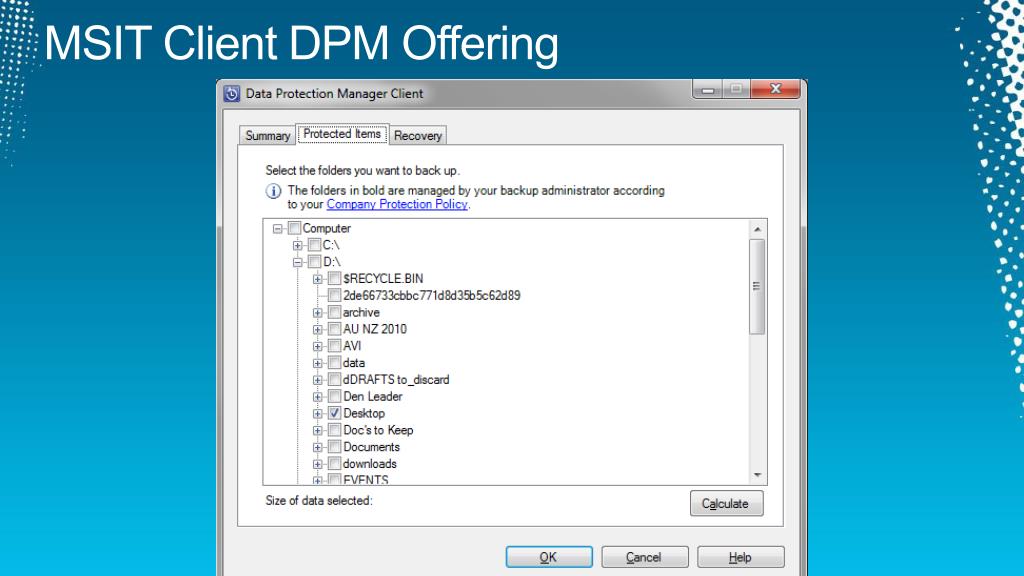1024x576 pixels.
Task: Expand the AVI folder node
Action: [317, 346]
